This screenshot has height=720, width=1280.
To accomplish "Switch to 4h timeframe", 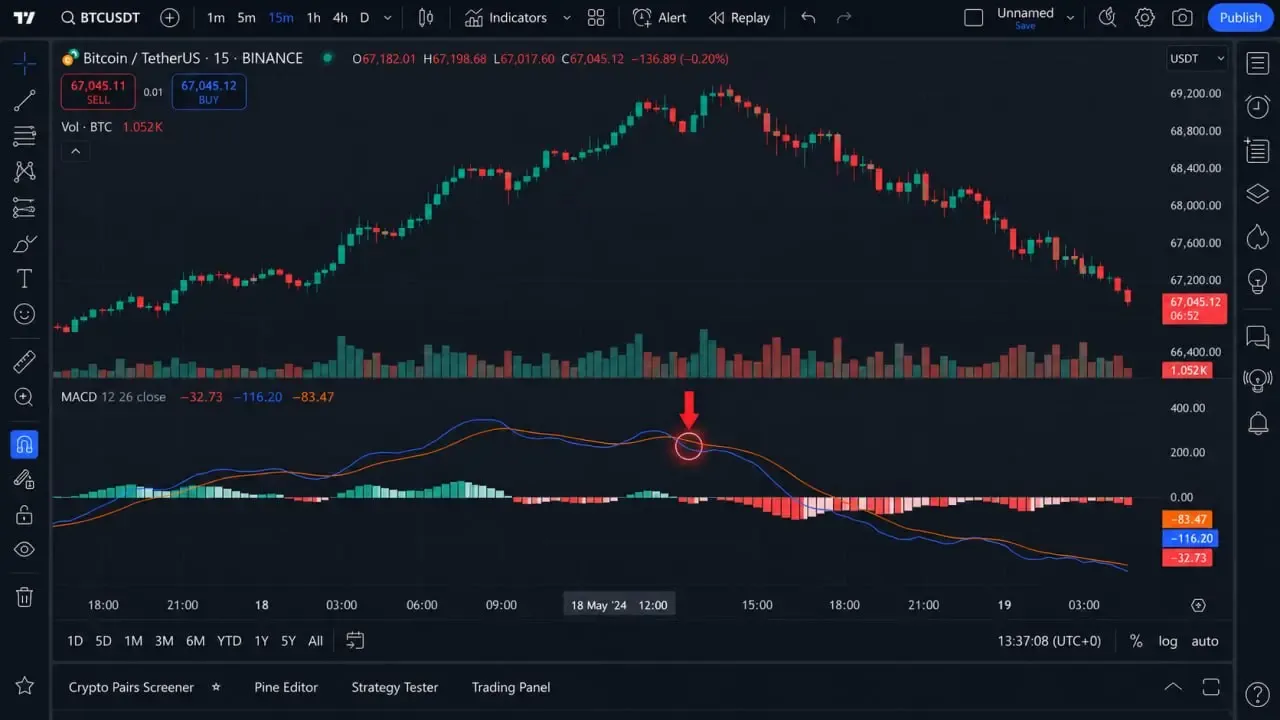I will click(340, 18).
